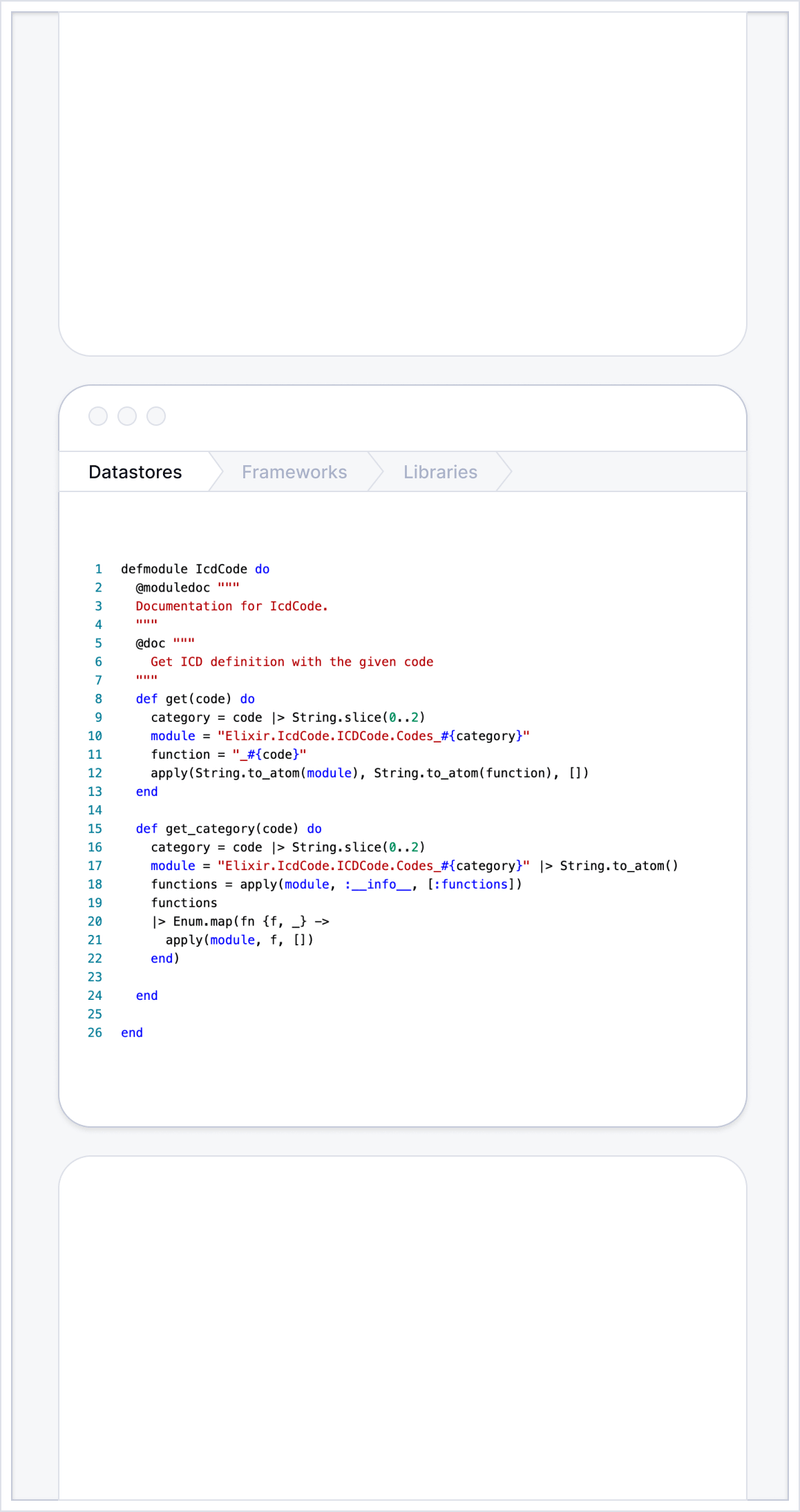Click line number 26 in the gutter

(x=95, y=1032)
